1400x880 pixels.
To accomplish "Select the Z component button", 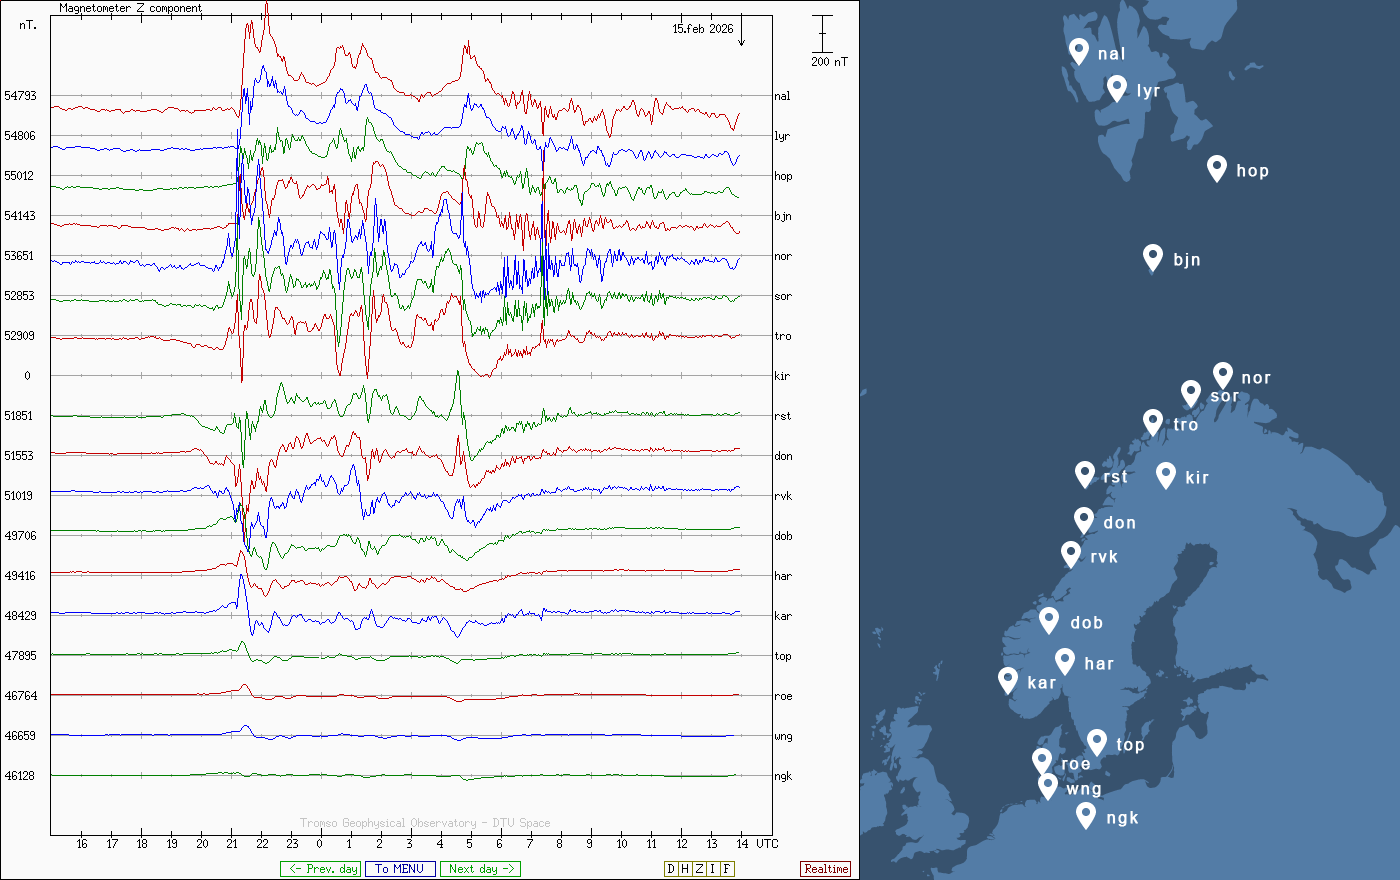I will [x=699, y=869].
